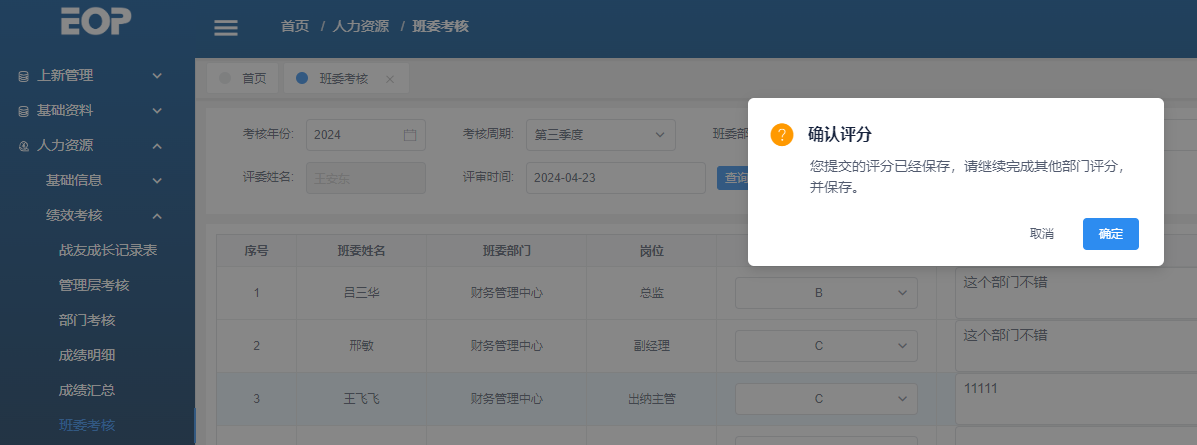Click 确定 to confirm the score
Viewport: 1197px width, 445px height.
[x=1110, y=234]
